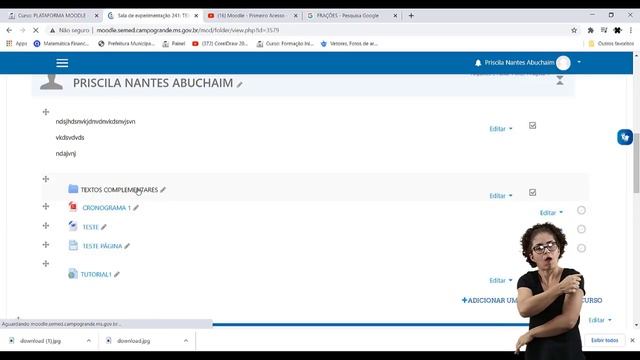
Task: Close the downloads bar
Action: click(632, 340)
